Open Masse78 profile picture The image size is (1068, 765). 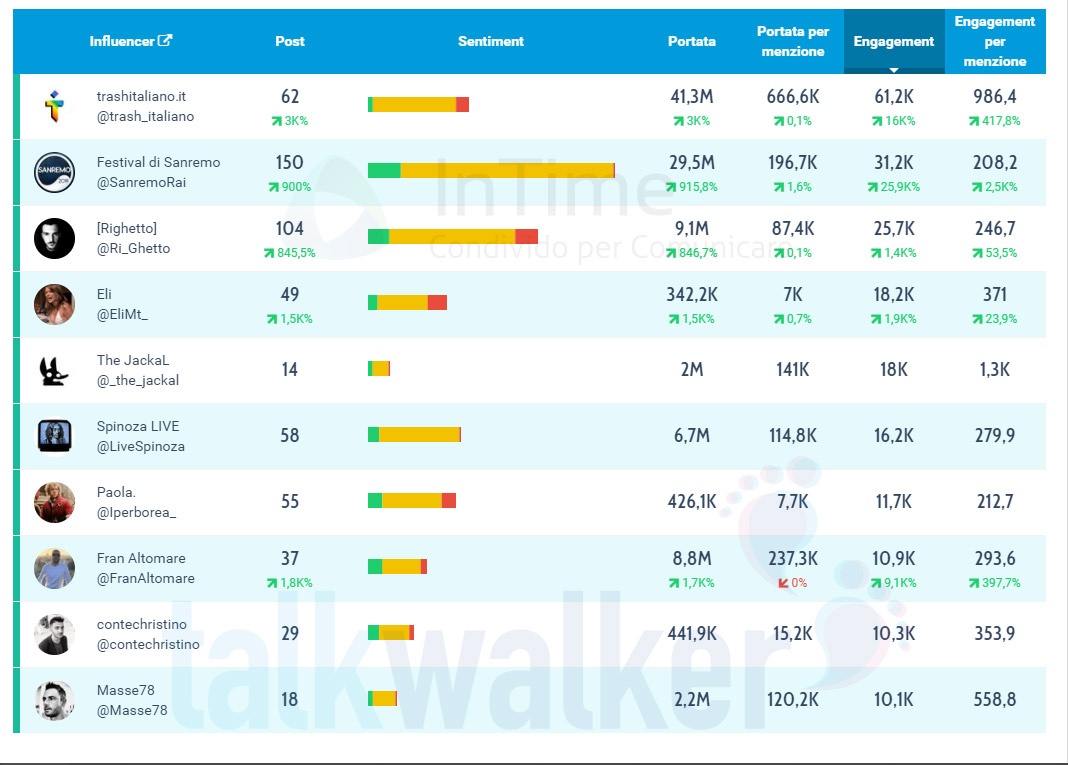click(x=54, y=700)
